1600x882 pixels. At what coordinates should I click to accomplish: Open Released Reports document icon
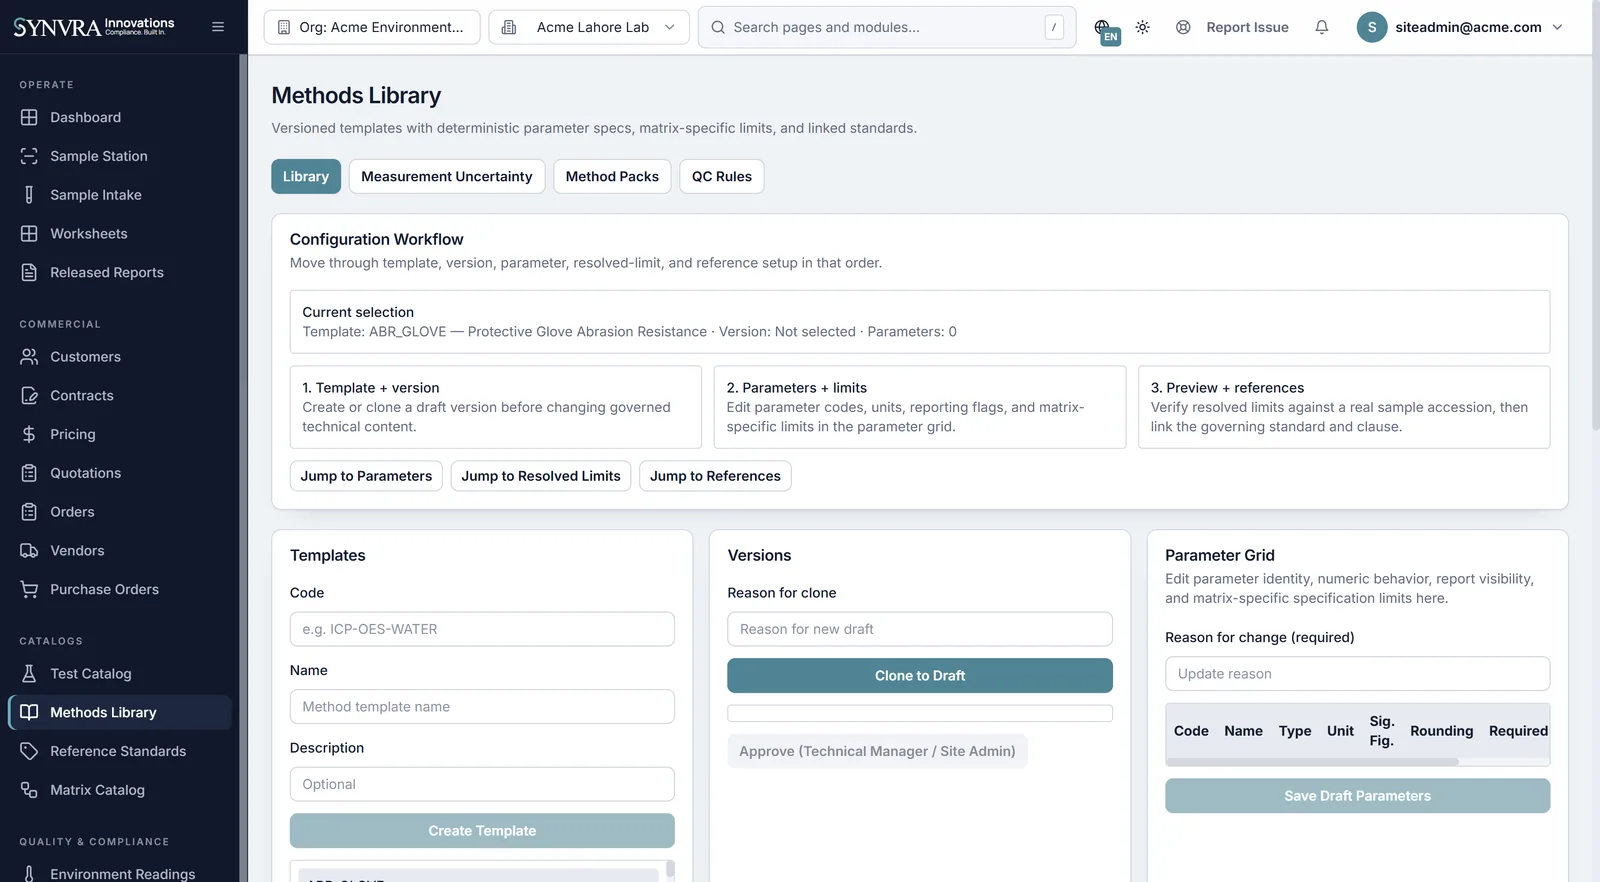[29, 272]
